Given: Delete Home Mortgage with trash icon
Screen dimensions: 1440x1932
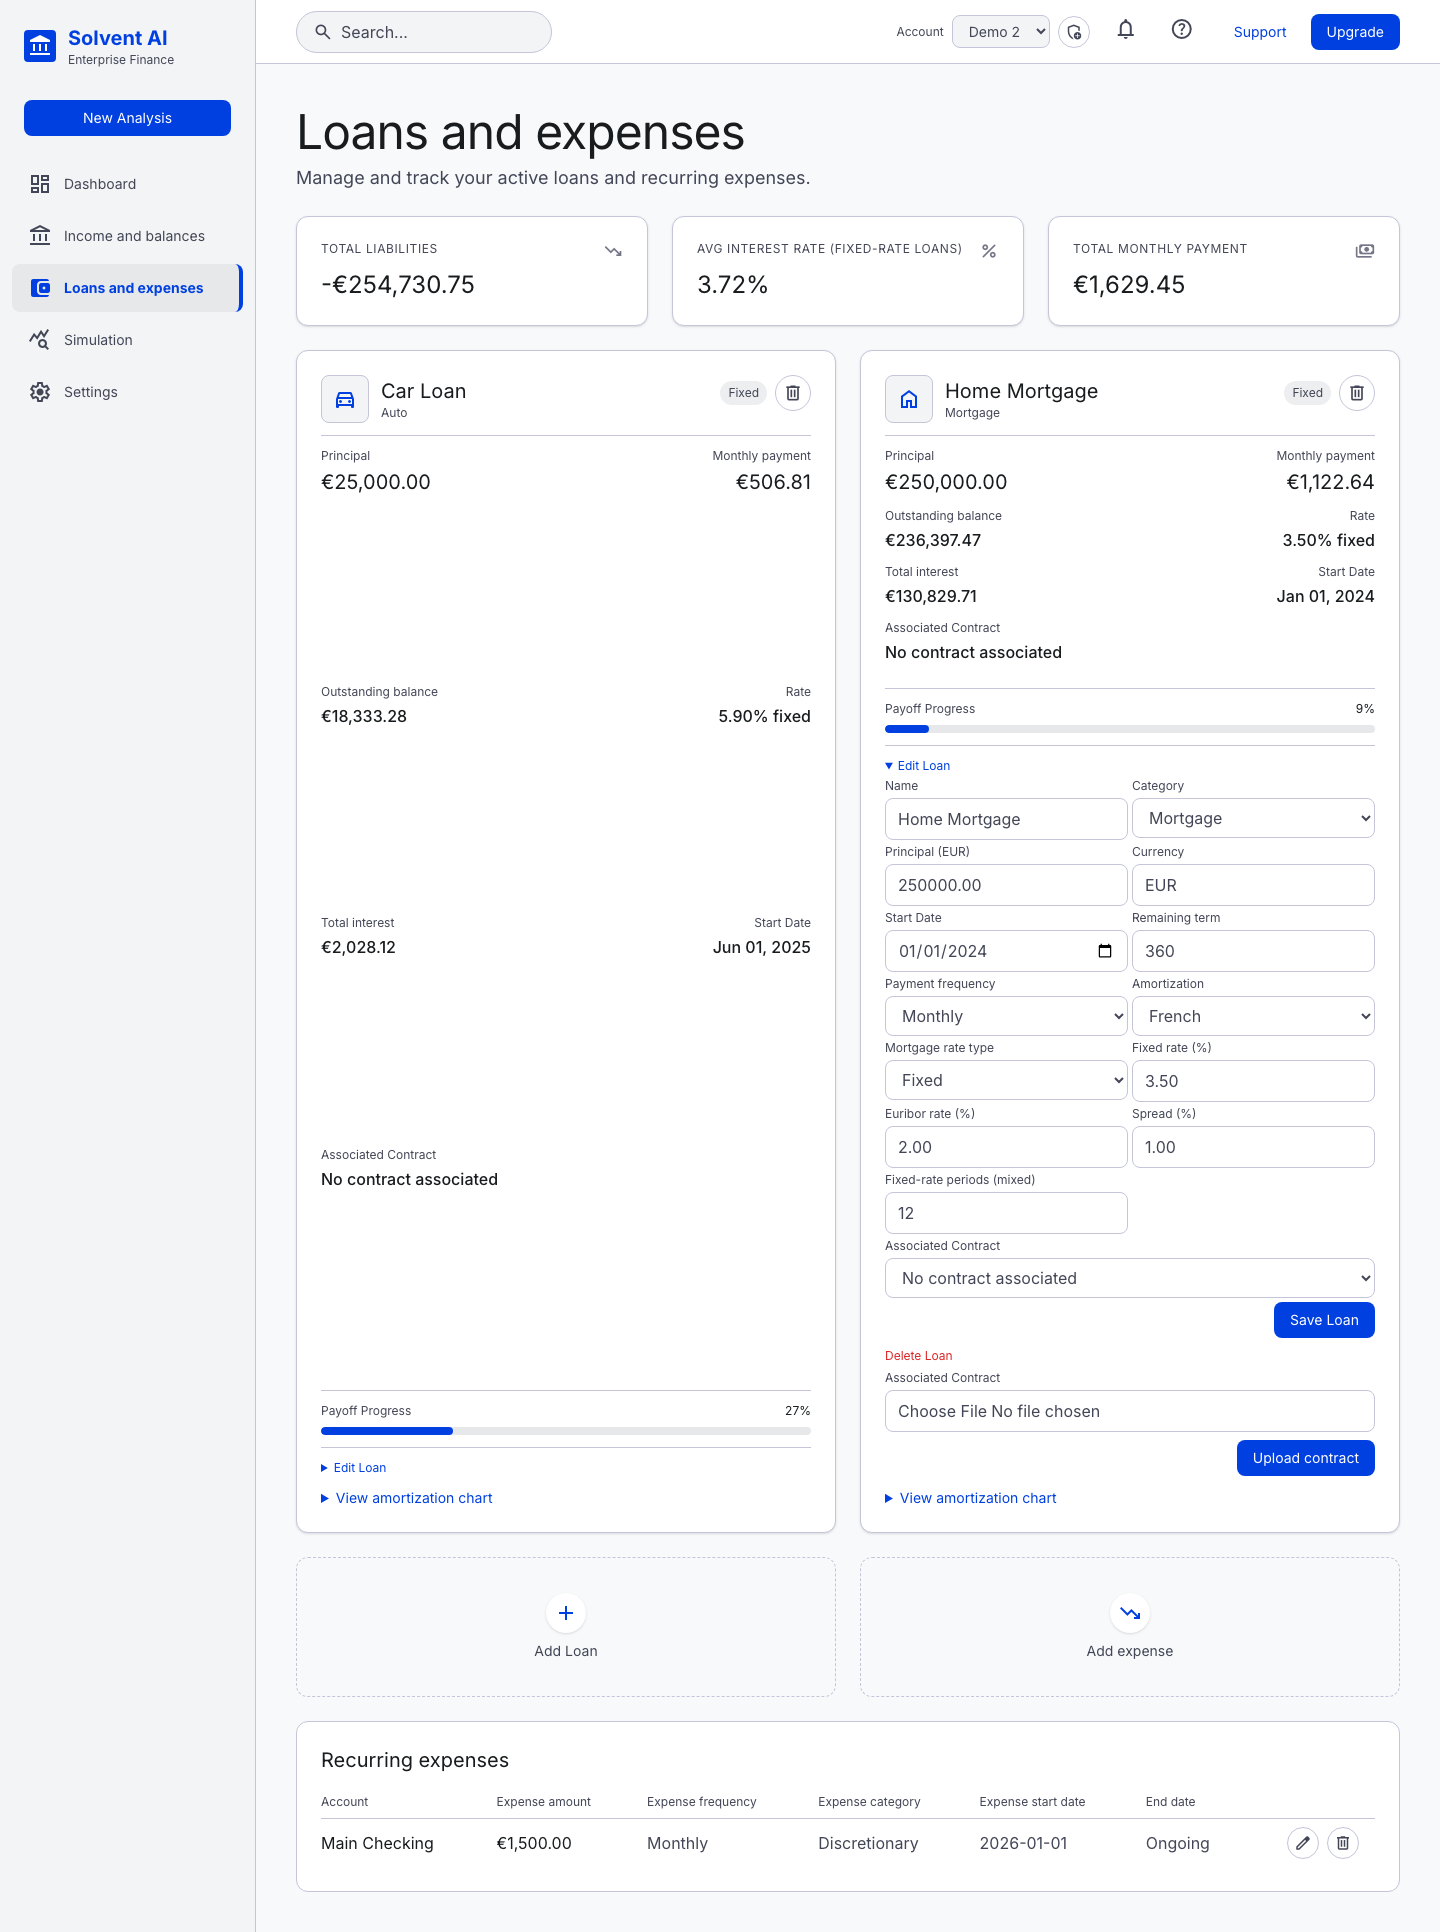Looking at the screenshot, I should coord(1357,393).
